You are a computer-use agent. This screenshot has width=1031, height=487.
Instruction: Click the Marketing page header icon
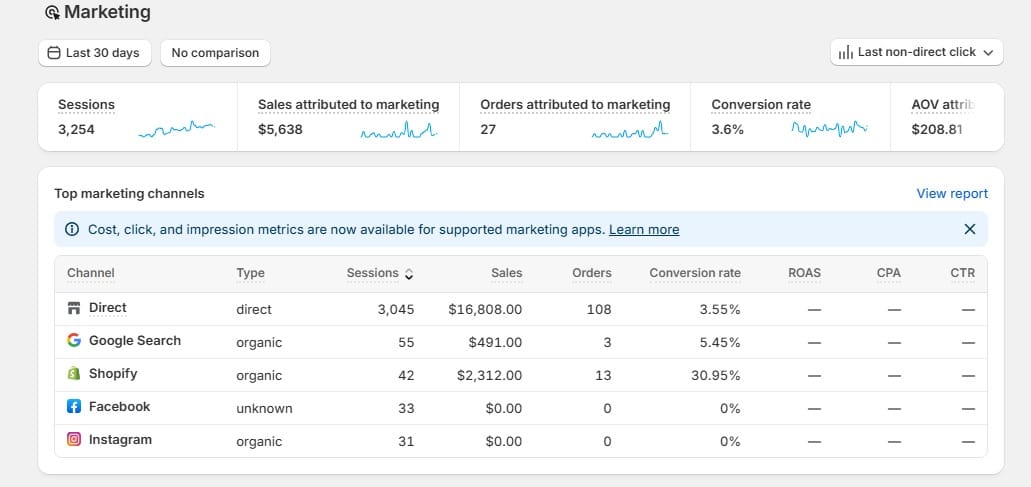click(53, 12)
